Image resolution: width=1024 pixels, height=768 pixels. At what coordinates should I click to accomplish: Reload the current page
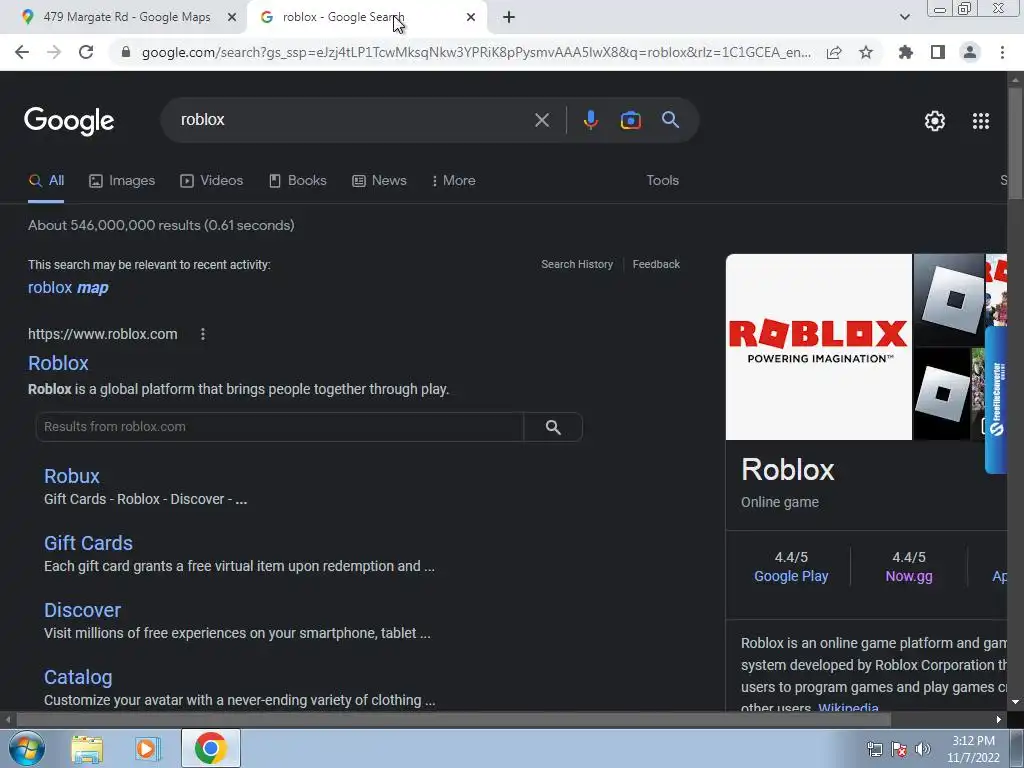click(86, 52)
